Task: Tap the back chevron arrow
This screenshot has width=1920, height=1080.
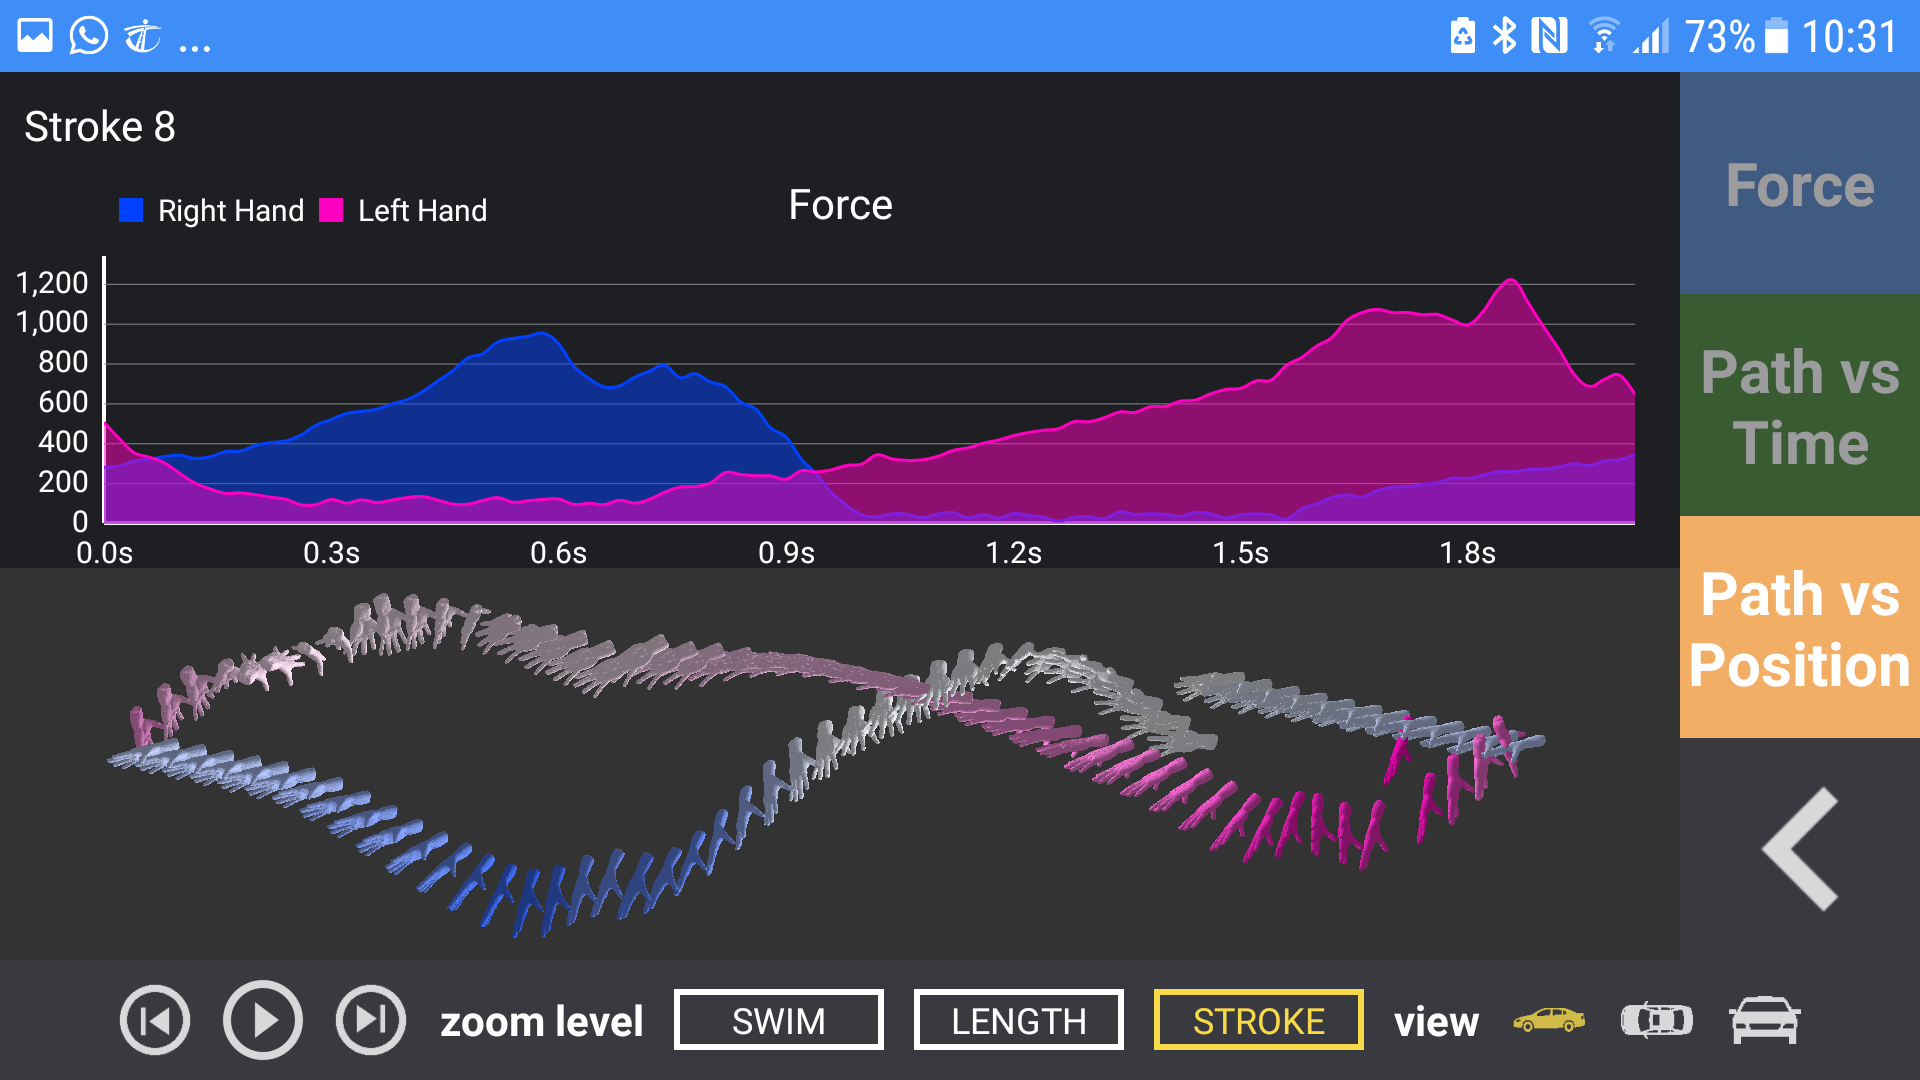Action: click(x=1800, y=849)
